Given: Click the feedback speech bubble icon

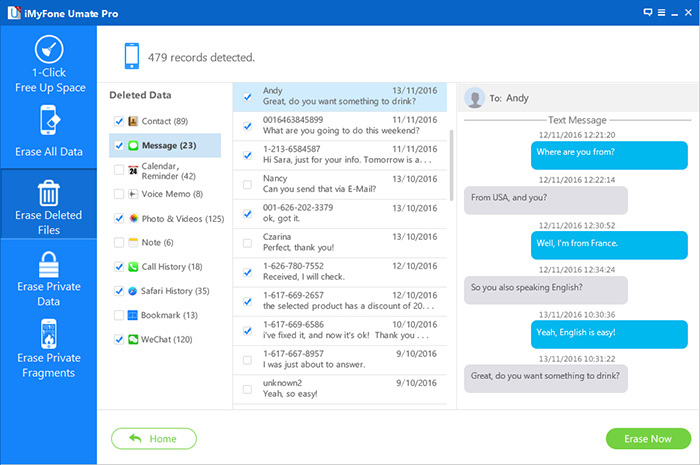Looking at the screenshot, I should (647, 12).
